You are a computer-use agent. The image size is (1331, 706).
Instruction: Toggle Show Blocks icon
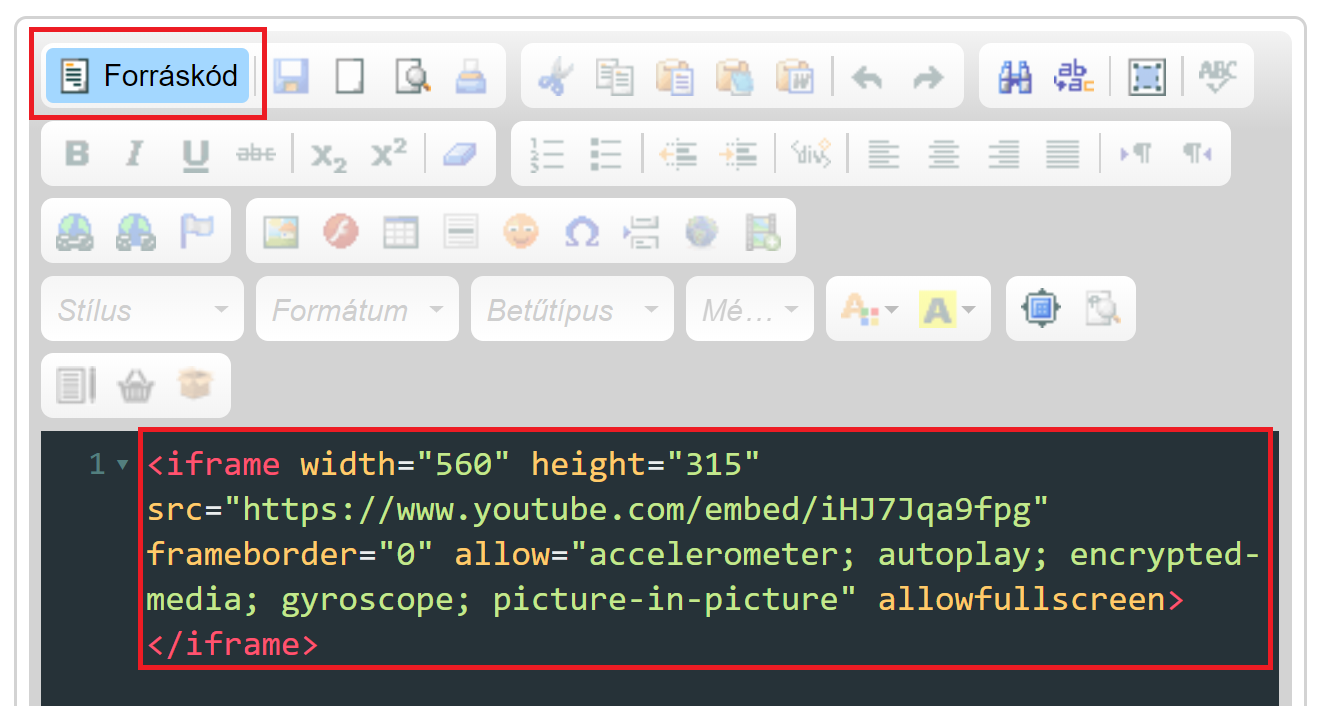pos(1102,309)
